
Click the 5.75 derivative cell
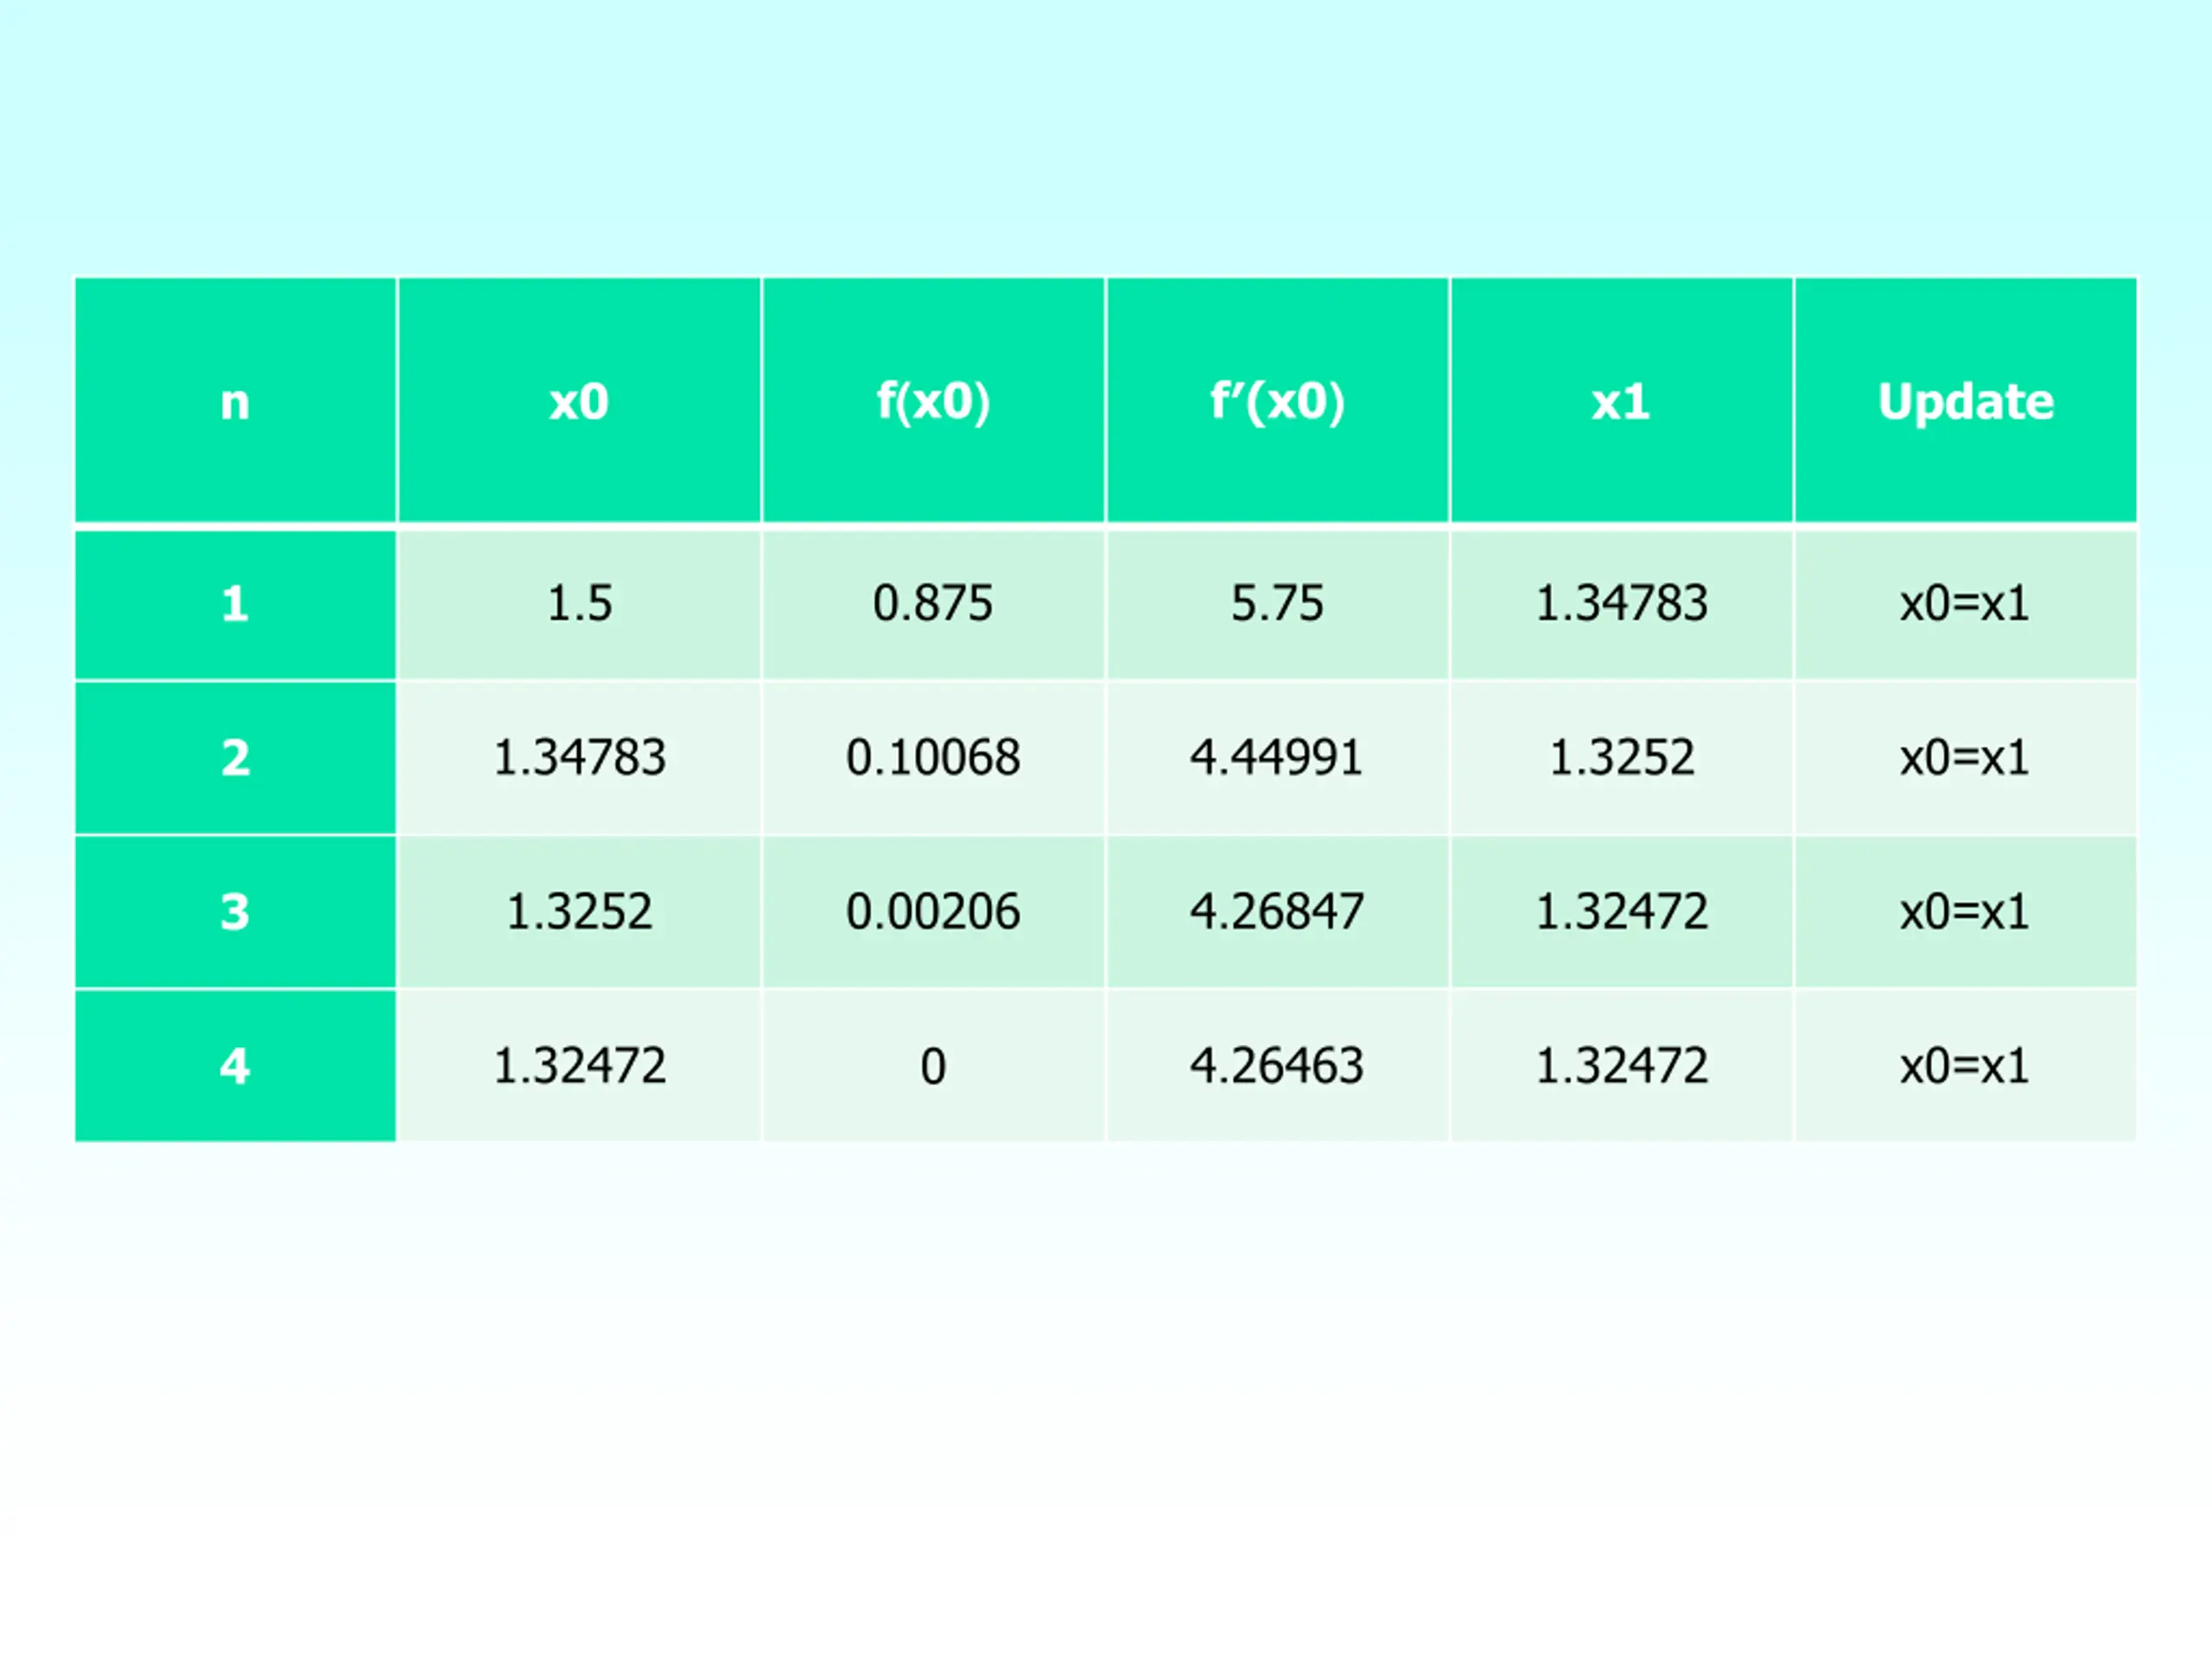(1277, 604)
